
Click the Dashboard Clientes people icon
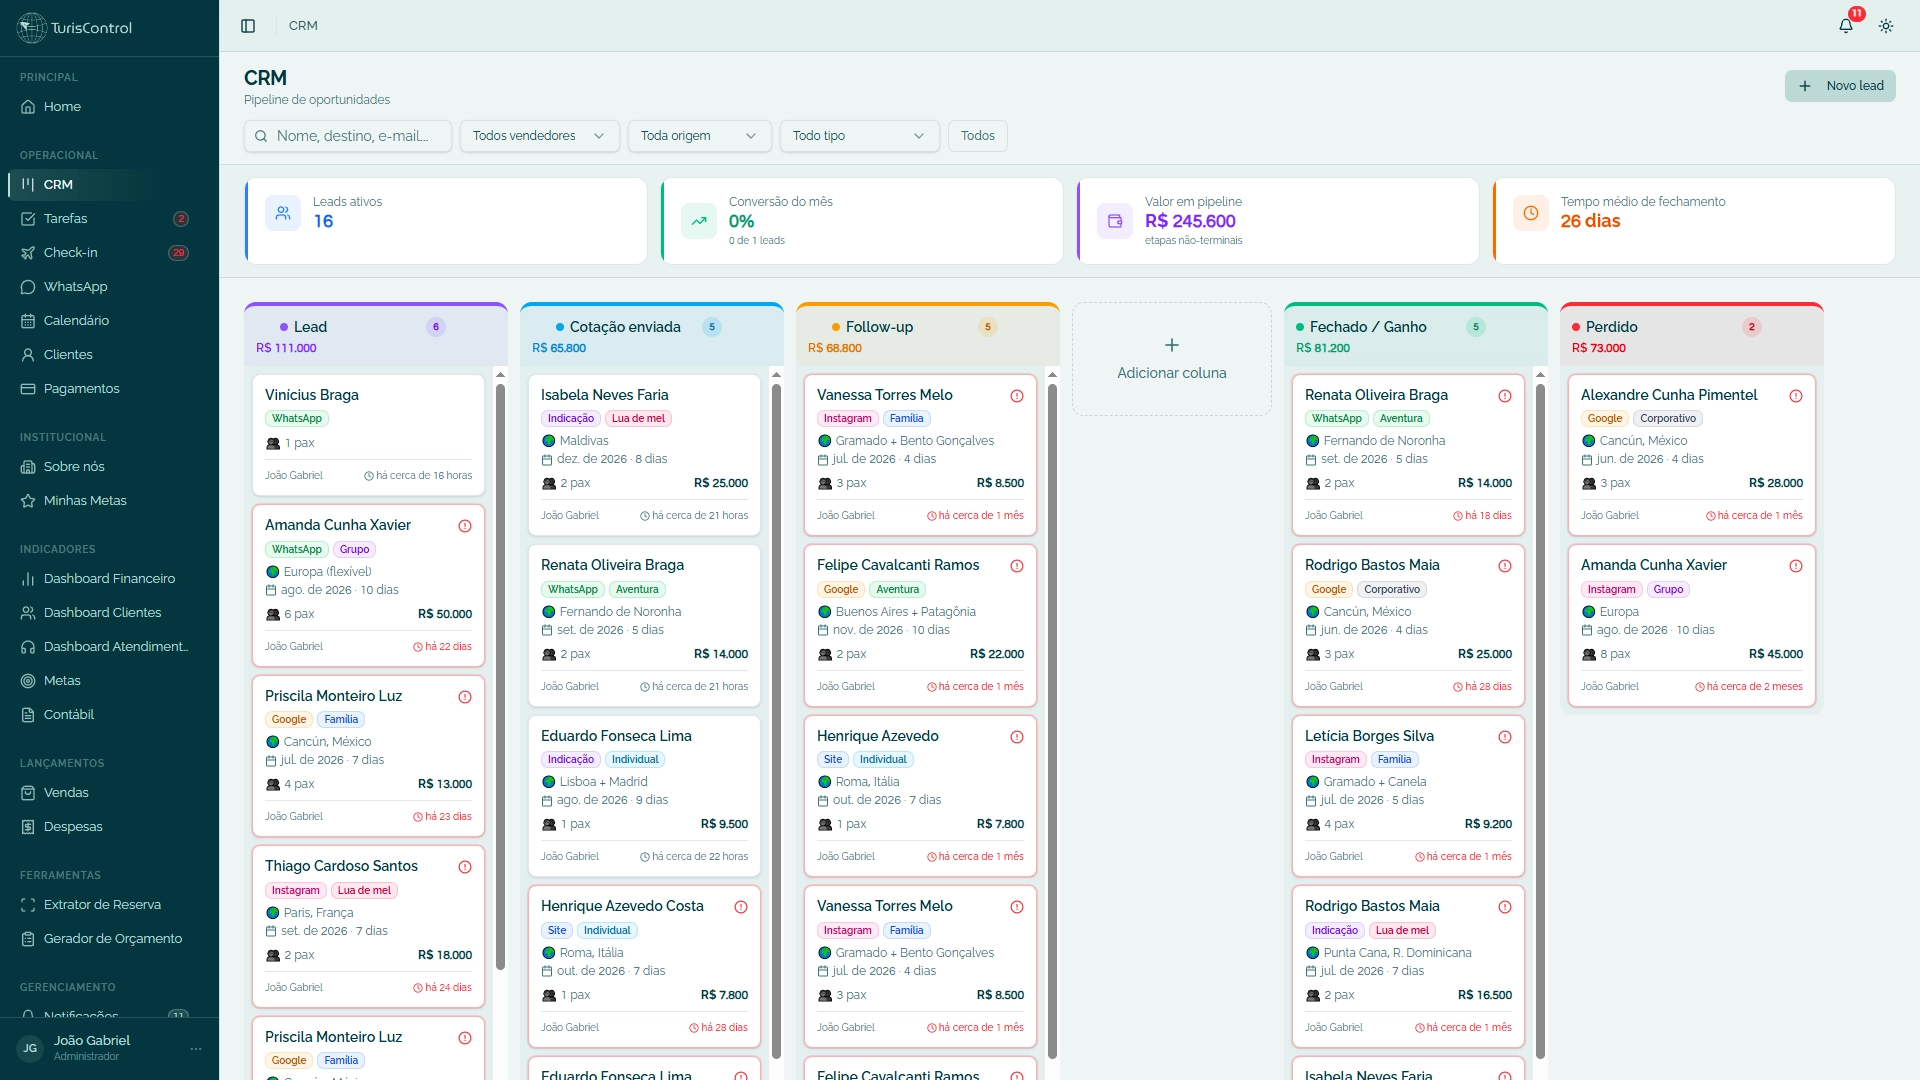click(x=28, y=613)
